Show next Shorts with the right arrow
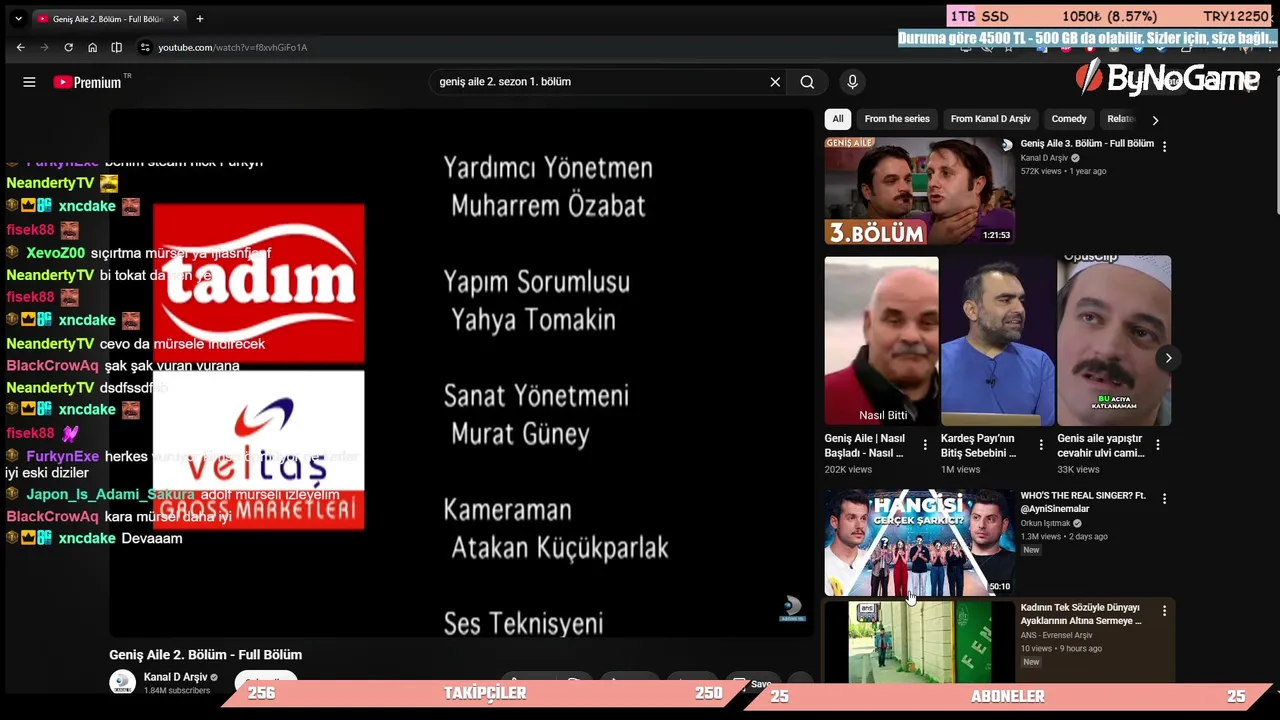Image resolution: width=1280 pixels, height=720 pixels. tap(1168, 358)
